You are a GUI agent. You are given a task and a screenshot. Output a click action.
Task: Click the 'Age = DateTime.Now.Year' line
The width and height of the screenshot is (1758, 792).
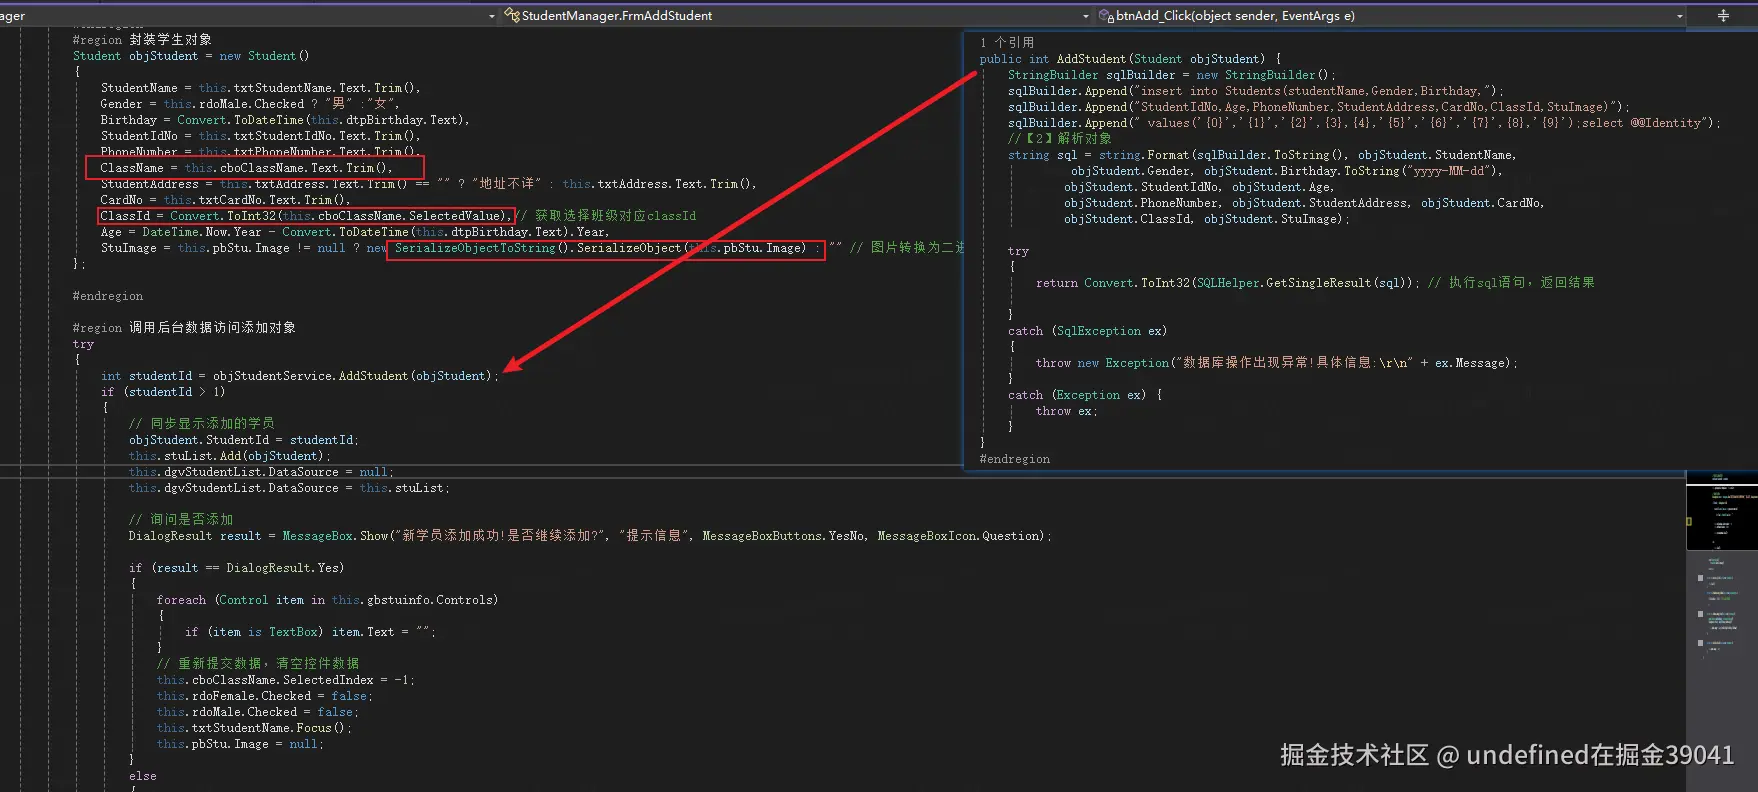click(x=355, y=232)
